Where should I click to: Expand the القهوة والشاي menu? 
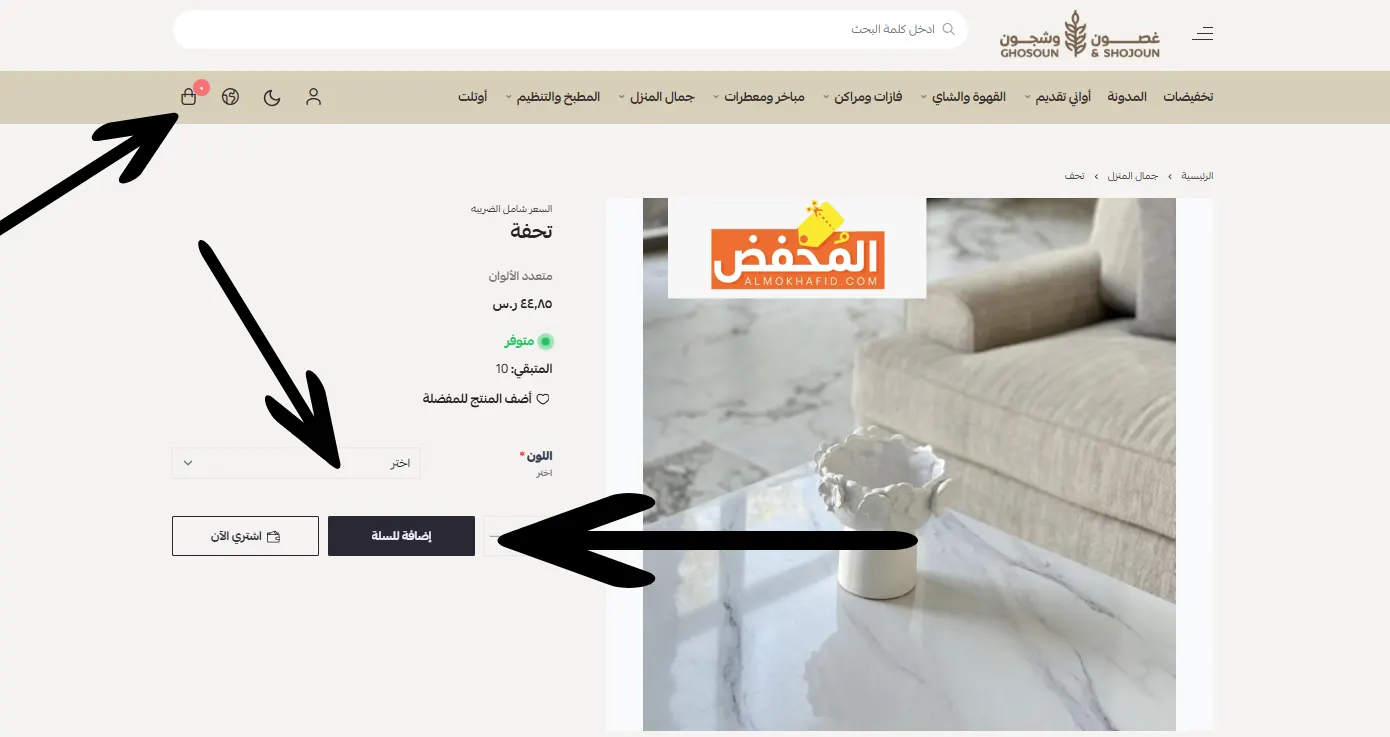coord(964,97)
